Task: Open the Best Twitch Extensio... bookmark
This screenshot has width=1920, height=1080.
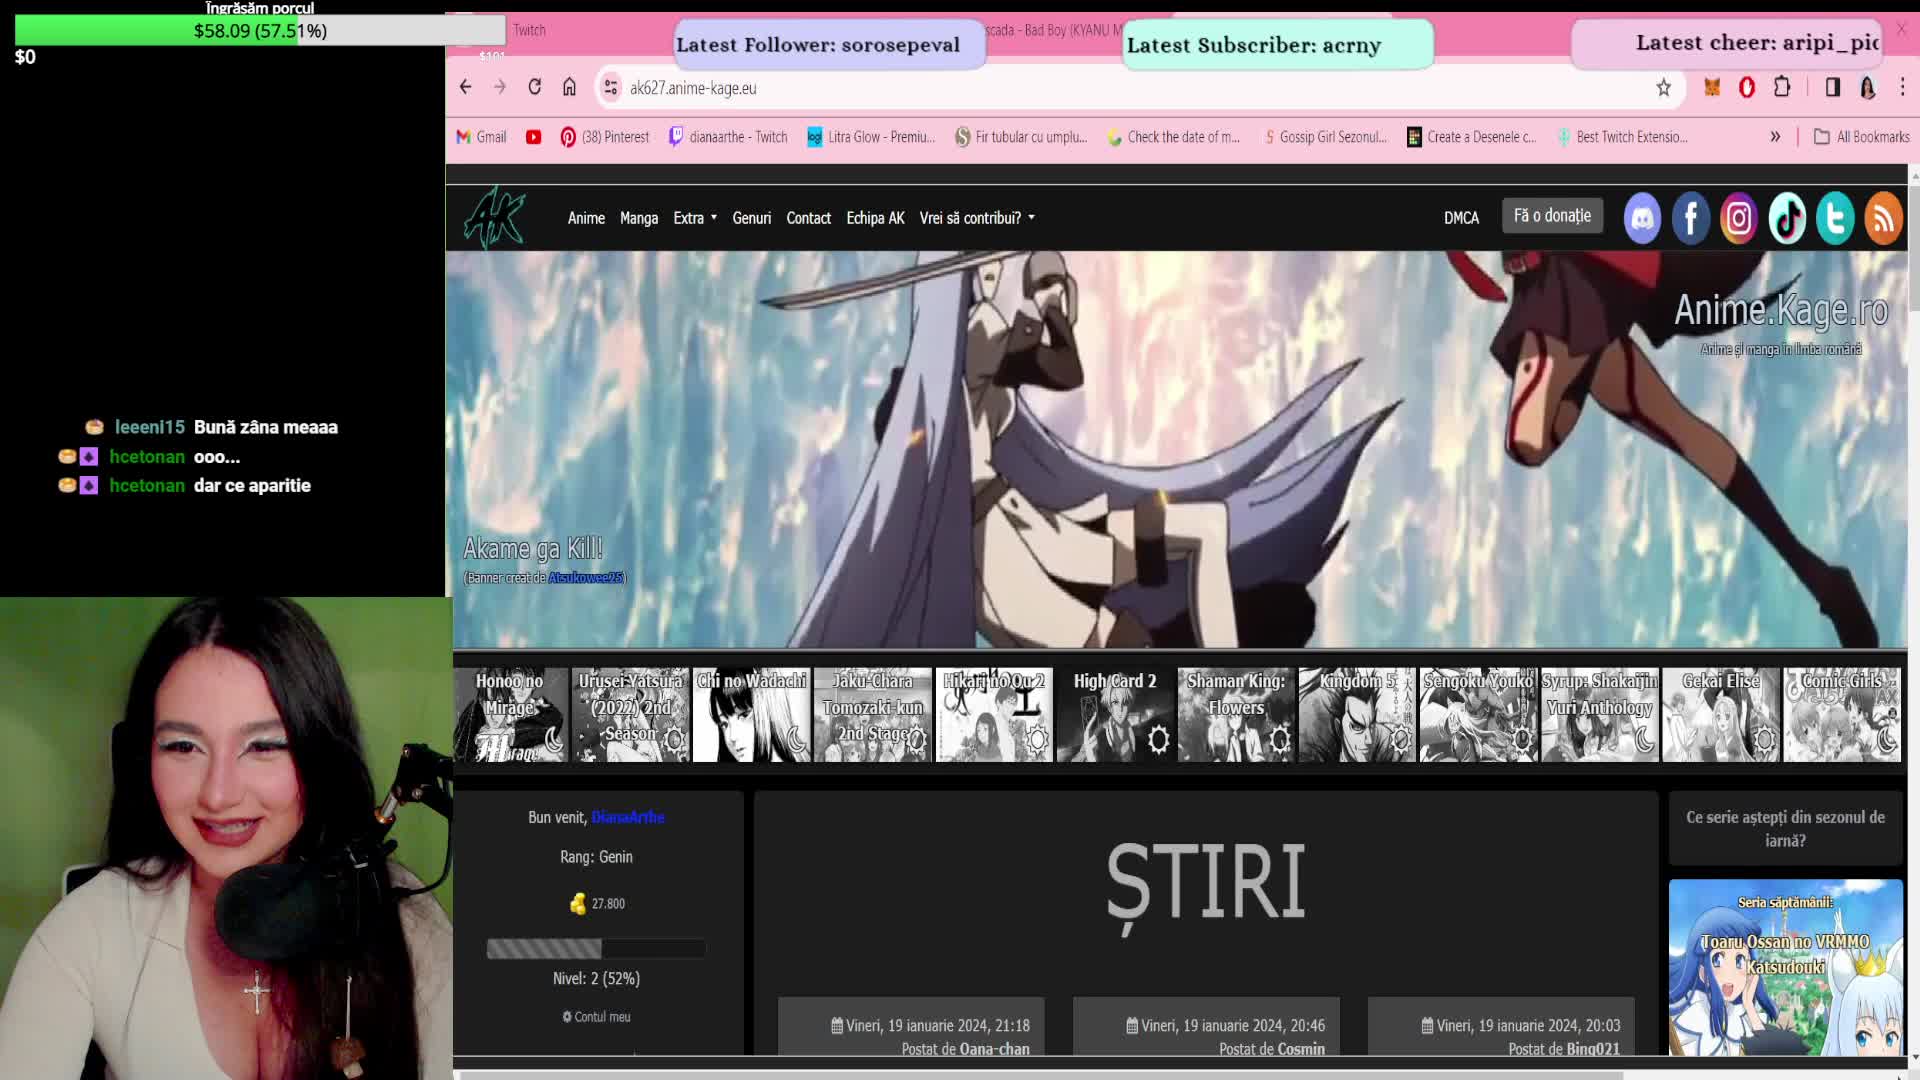Action: [x=1622, y=137]
